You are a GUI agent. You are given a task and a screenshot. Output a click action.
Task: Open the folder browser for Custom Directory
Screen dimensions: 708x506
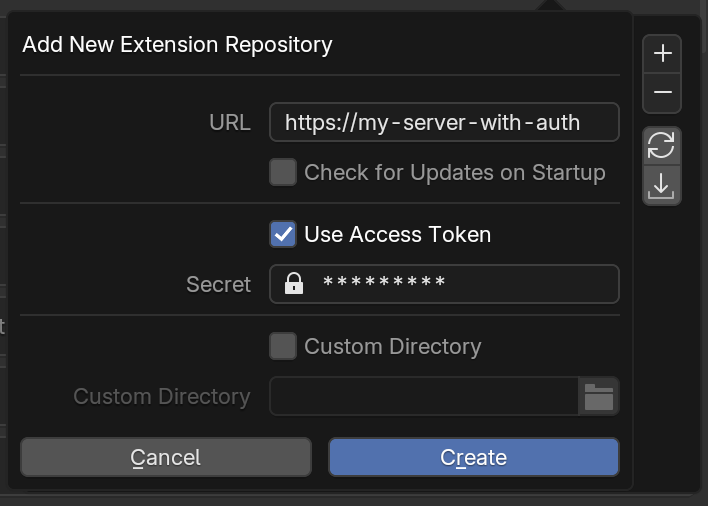pyautogui.click(x=599, y=396)
